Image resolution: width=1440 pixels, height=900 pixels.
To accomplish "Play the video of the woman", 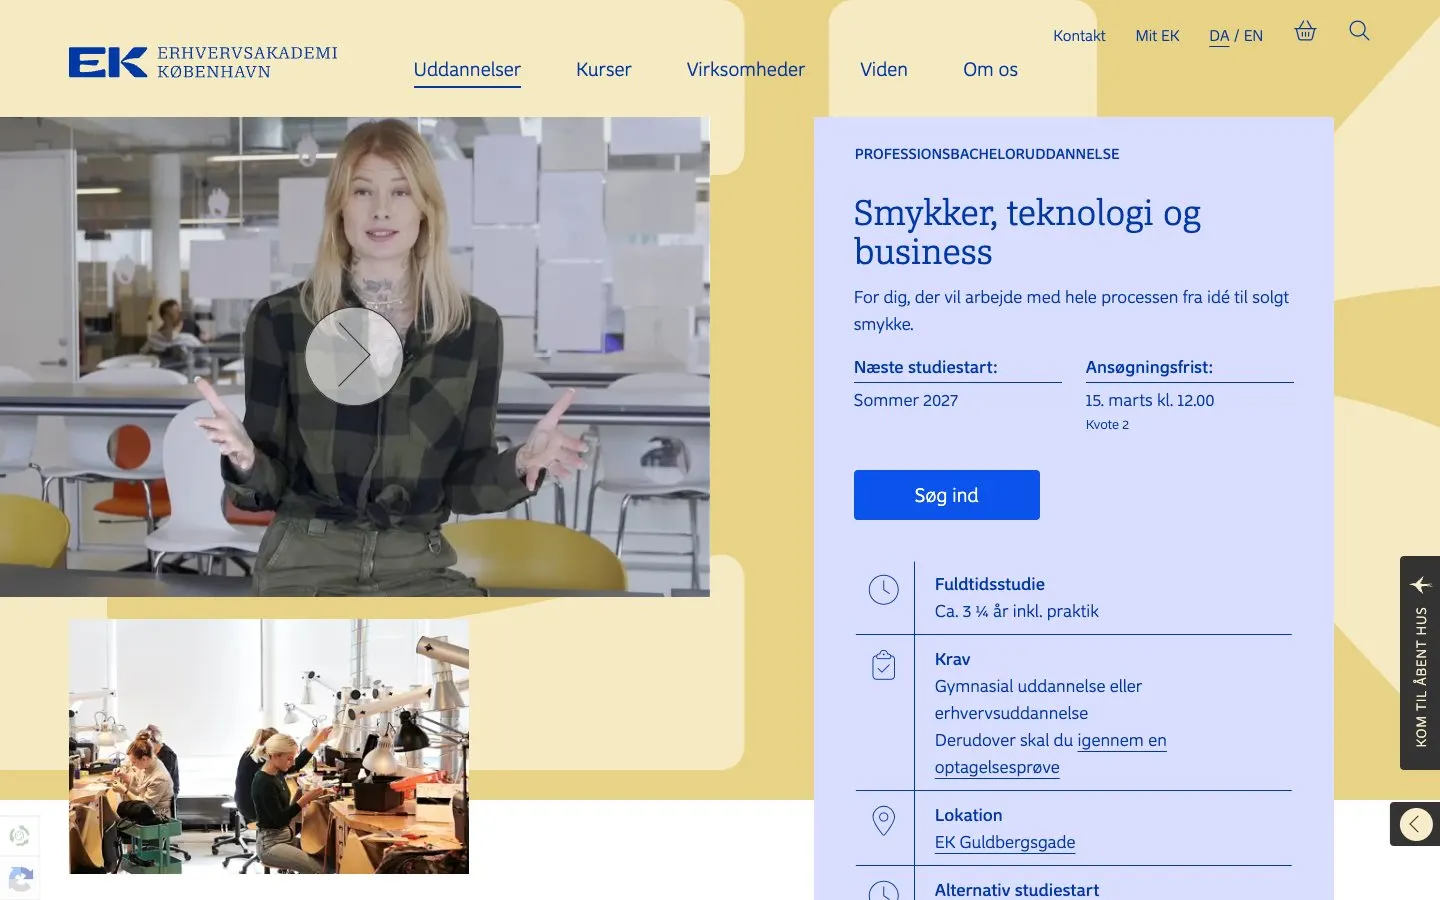I will coord(354,356).
